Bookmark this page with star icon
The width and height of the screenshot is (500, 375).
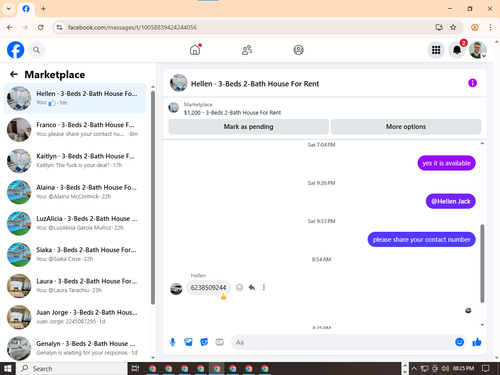point(453,27)
